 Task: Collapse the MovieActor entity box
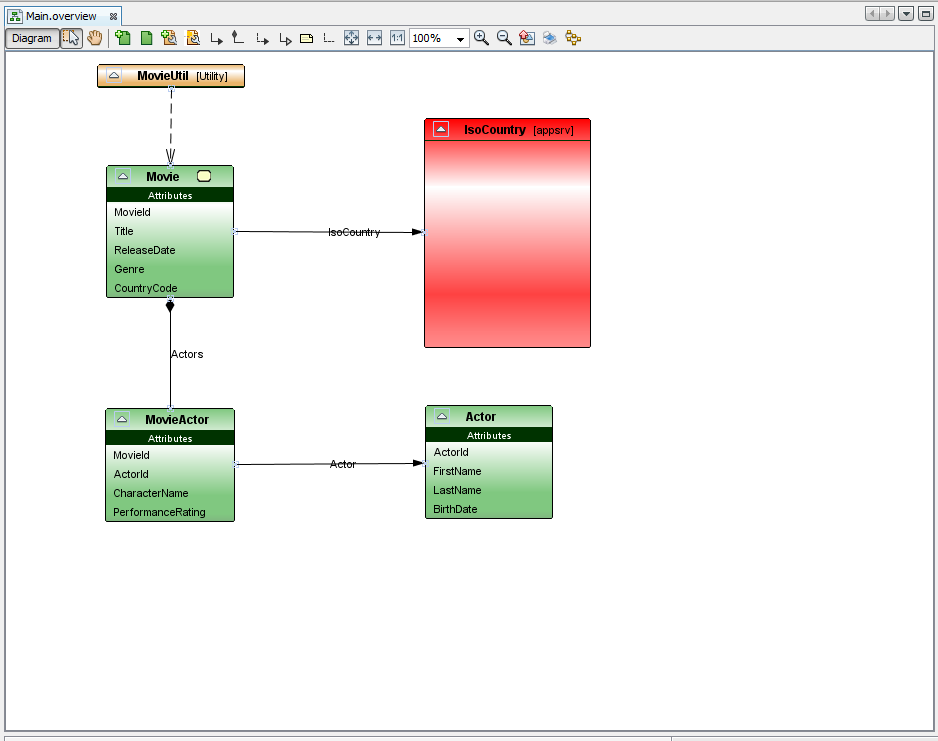coord(122,419)
